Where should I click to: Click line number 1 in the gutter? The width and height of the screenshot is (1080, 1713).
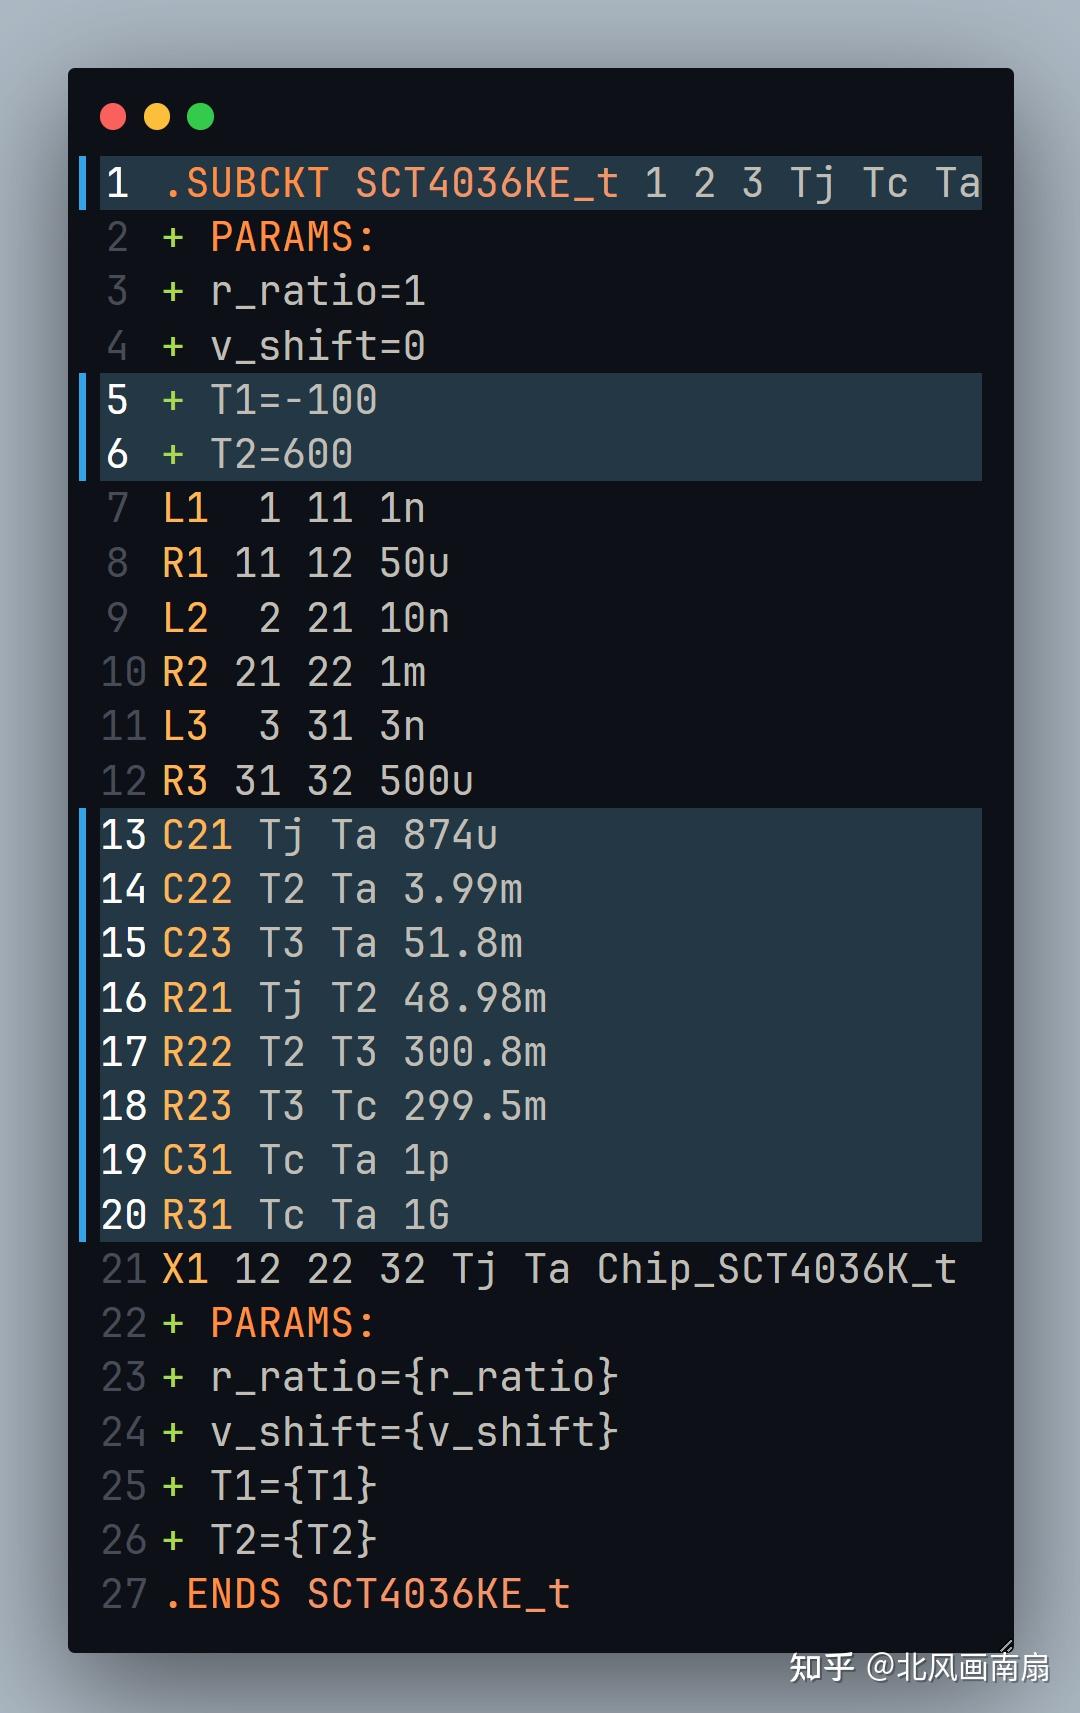(118, 183)
